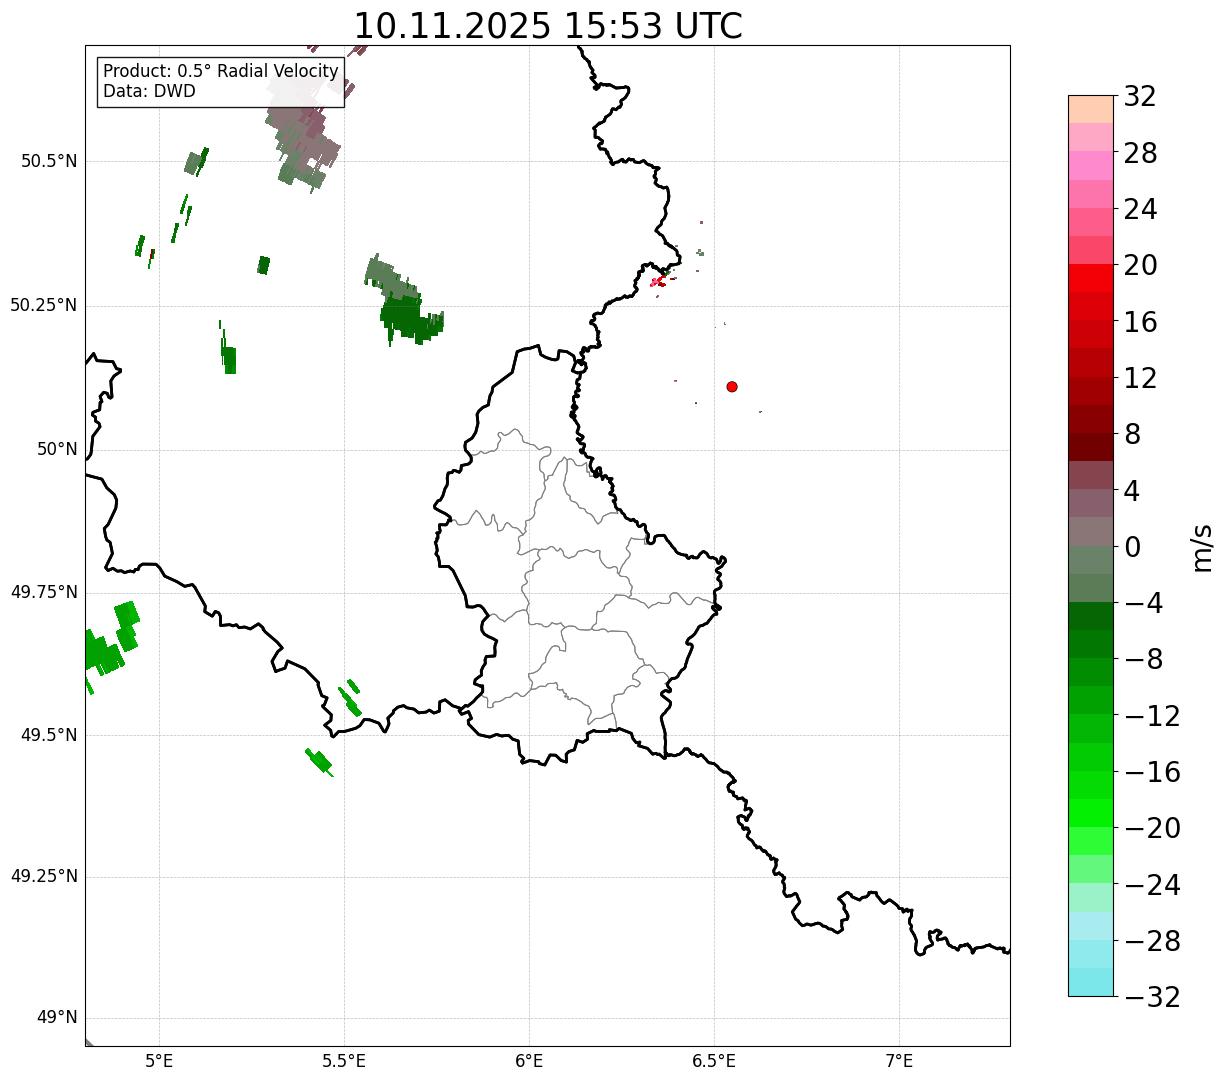Click the colorbar value 28
This screenshot has width=1225, height=1081.
(x=1140, y=153)
